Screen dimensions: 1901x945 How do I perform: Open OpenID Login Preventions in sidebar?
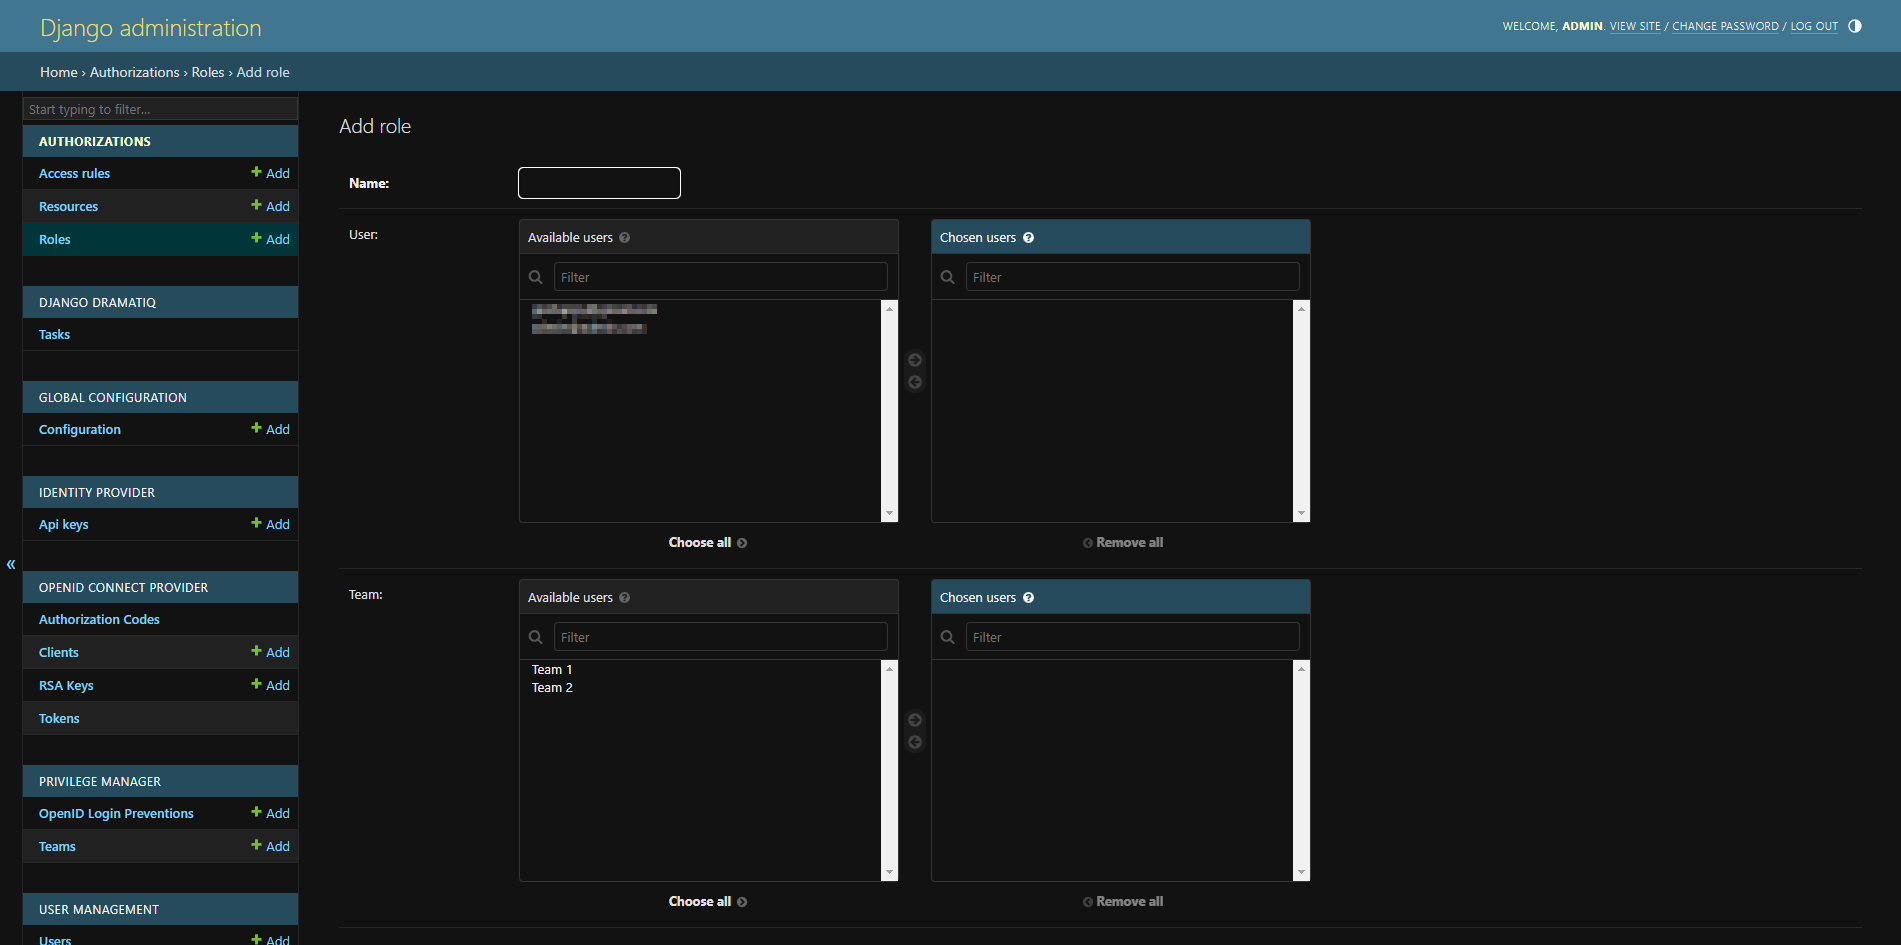[x=116, y=813]
